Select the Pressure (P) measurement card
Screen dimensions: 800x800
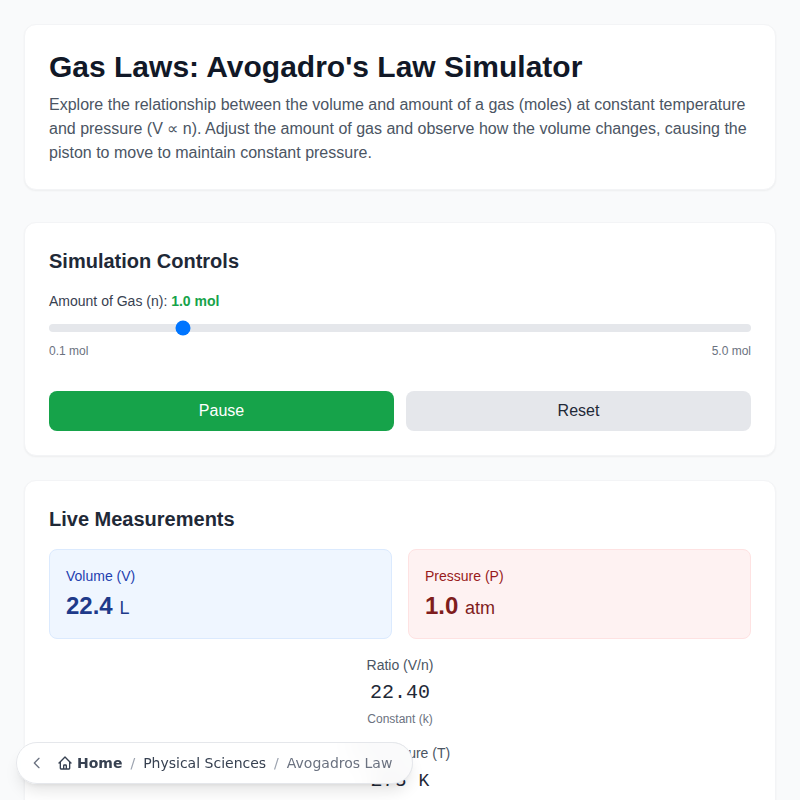pyautogui.click(x=578, y=593)
